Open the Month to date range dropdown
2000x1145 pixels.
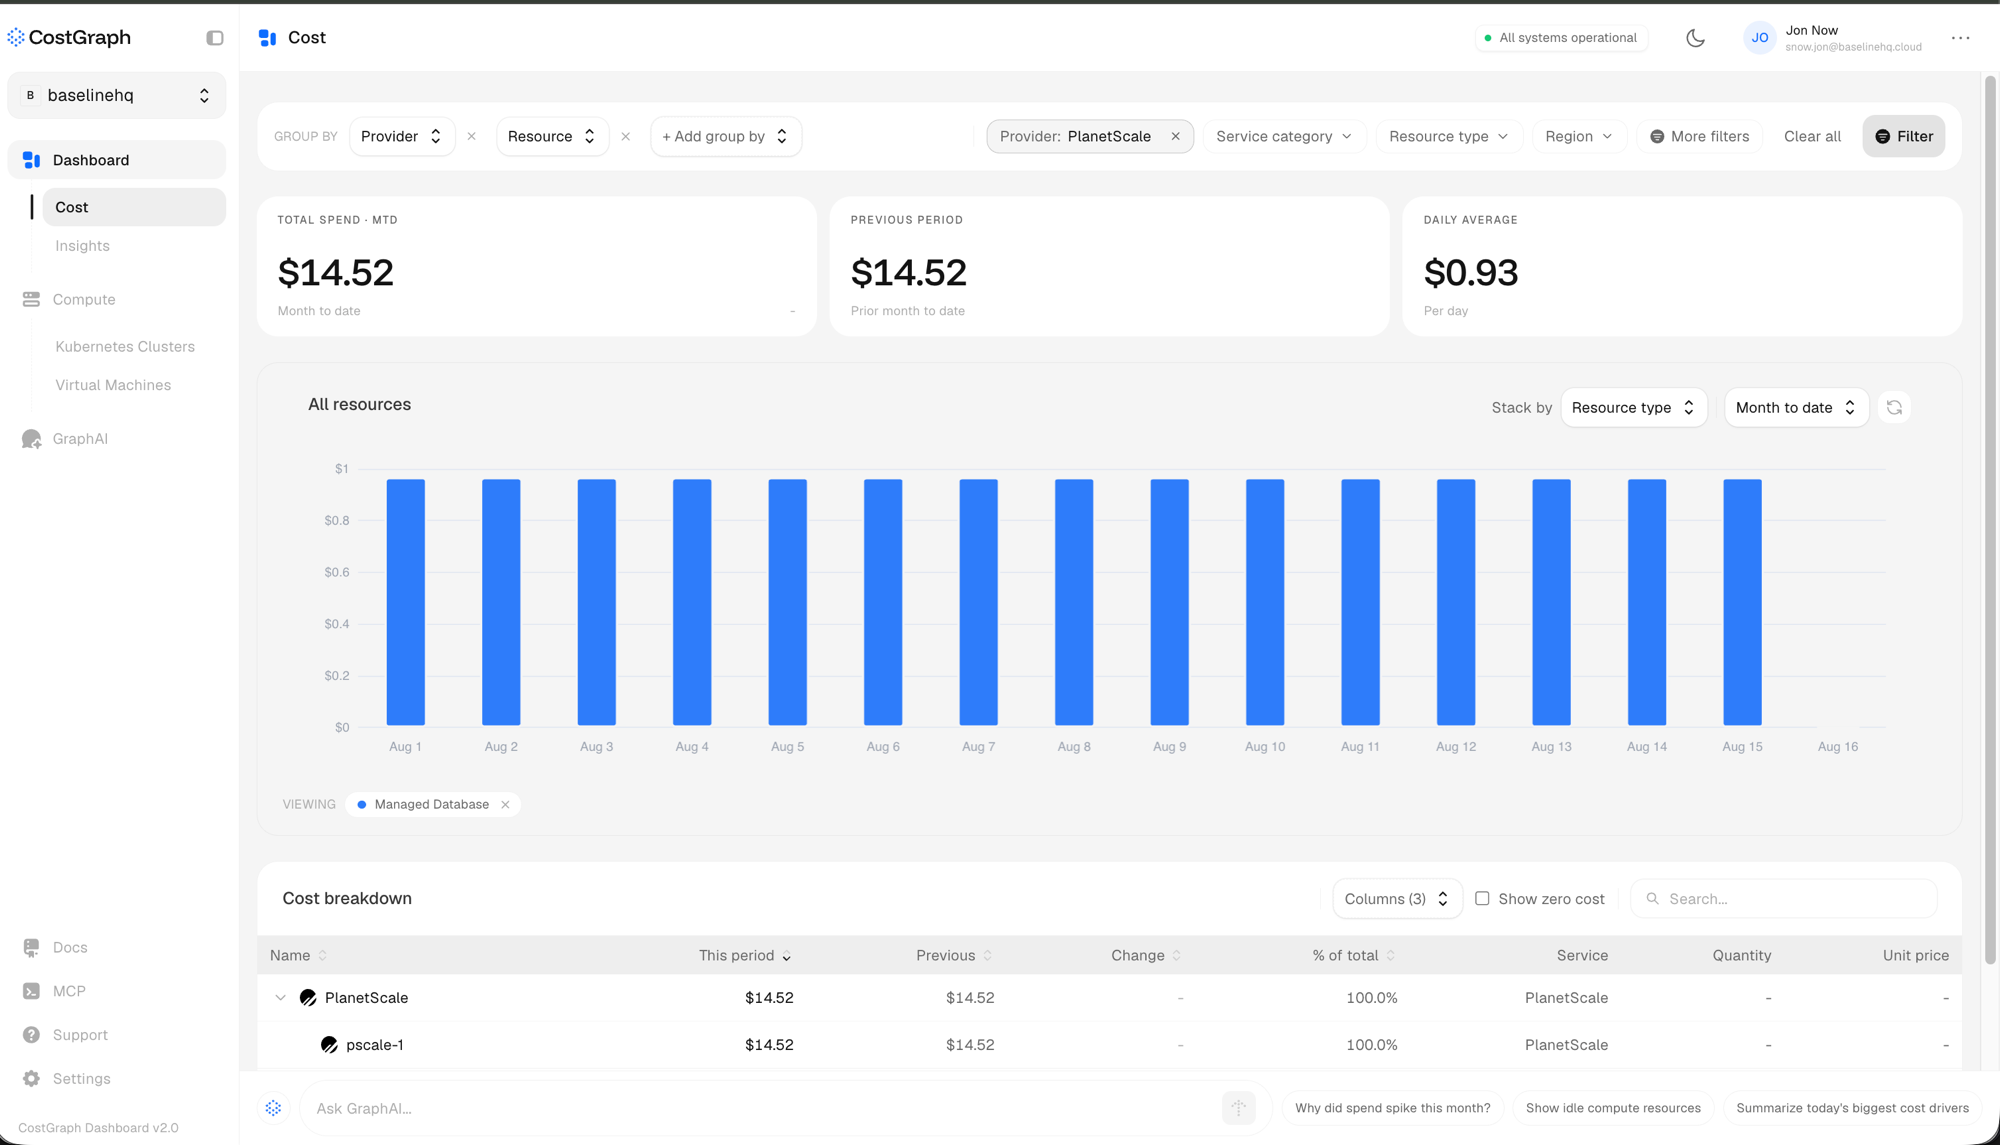[x=1796, y=408]
